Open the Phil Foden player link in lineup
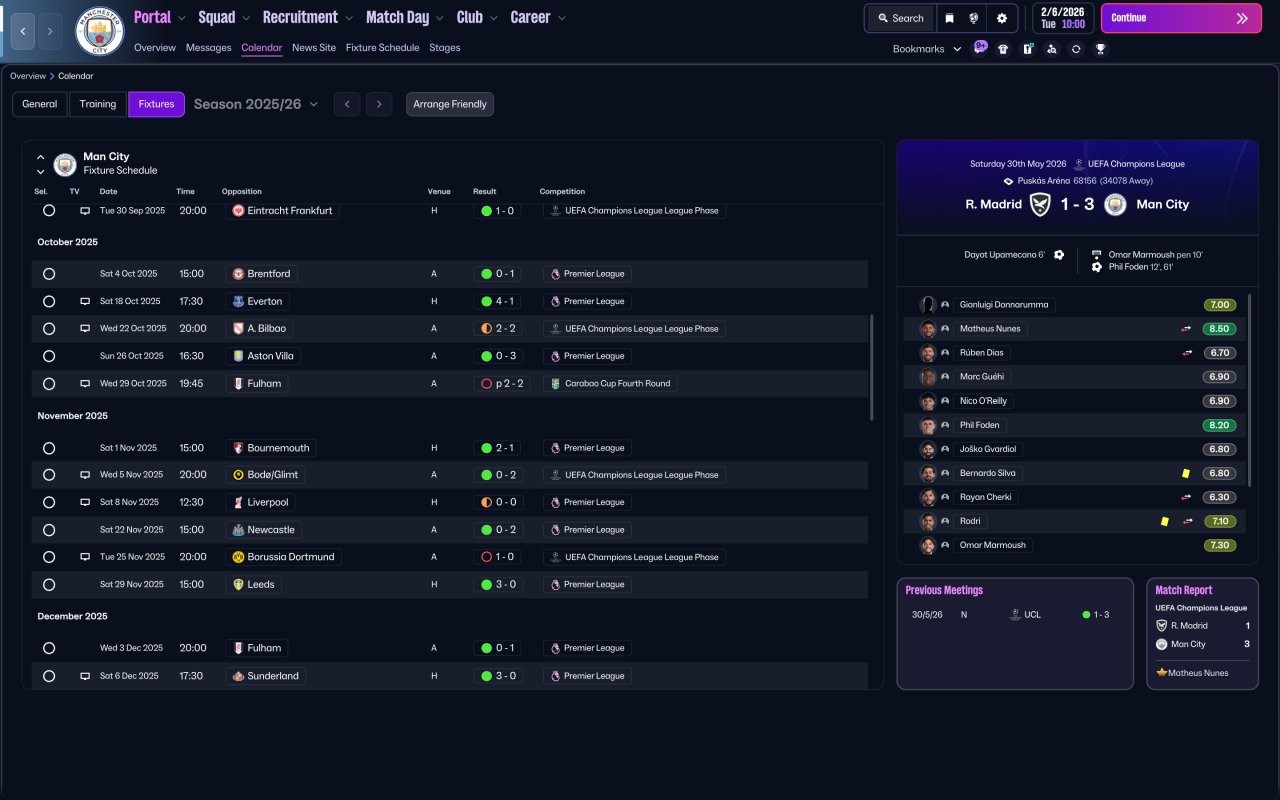The width and height of the screenshot is (1280, 800). [979, 425]
